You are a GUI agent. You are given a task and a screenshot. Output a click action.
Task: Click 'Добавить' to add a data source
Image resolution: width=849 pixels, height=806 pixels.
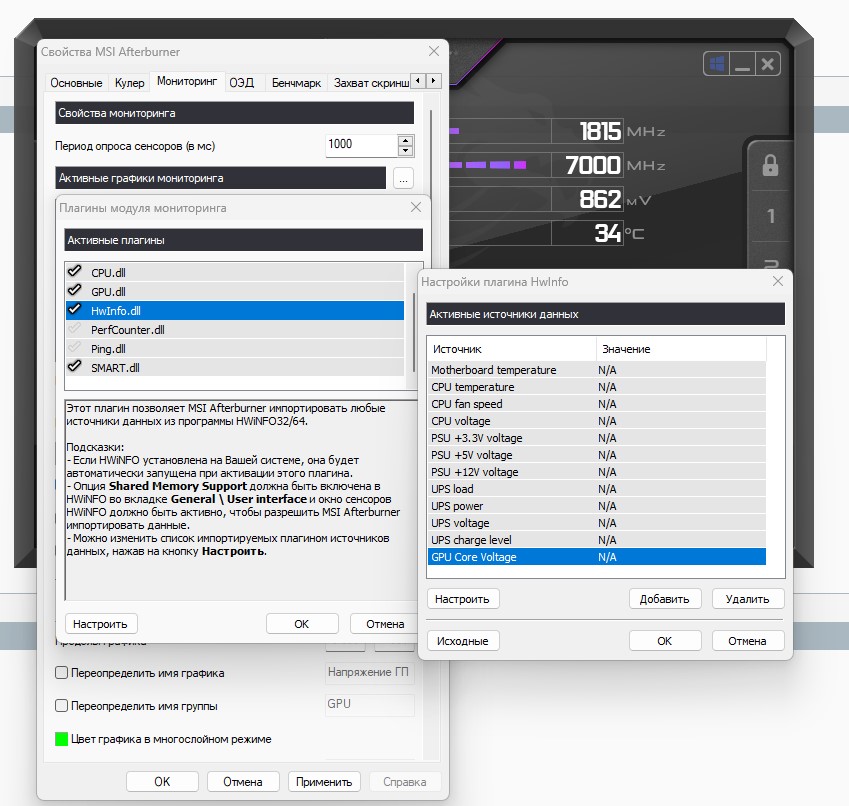(664, 599)
